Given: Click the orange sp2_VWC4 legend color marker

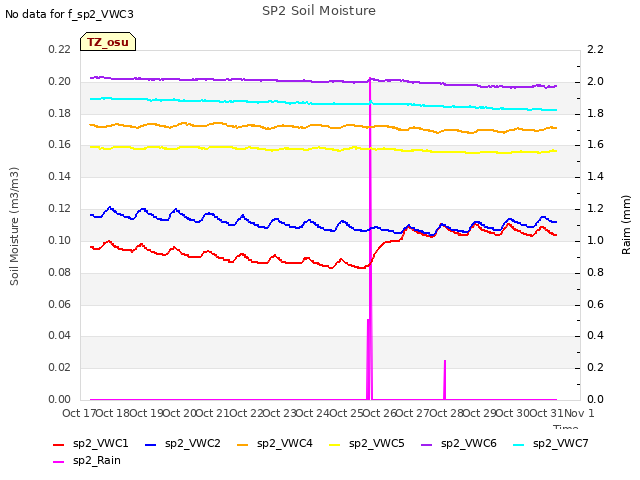Looking at the screenshot, I should point(242,444).
